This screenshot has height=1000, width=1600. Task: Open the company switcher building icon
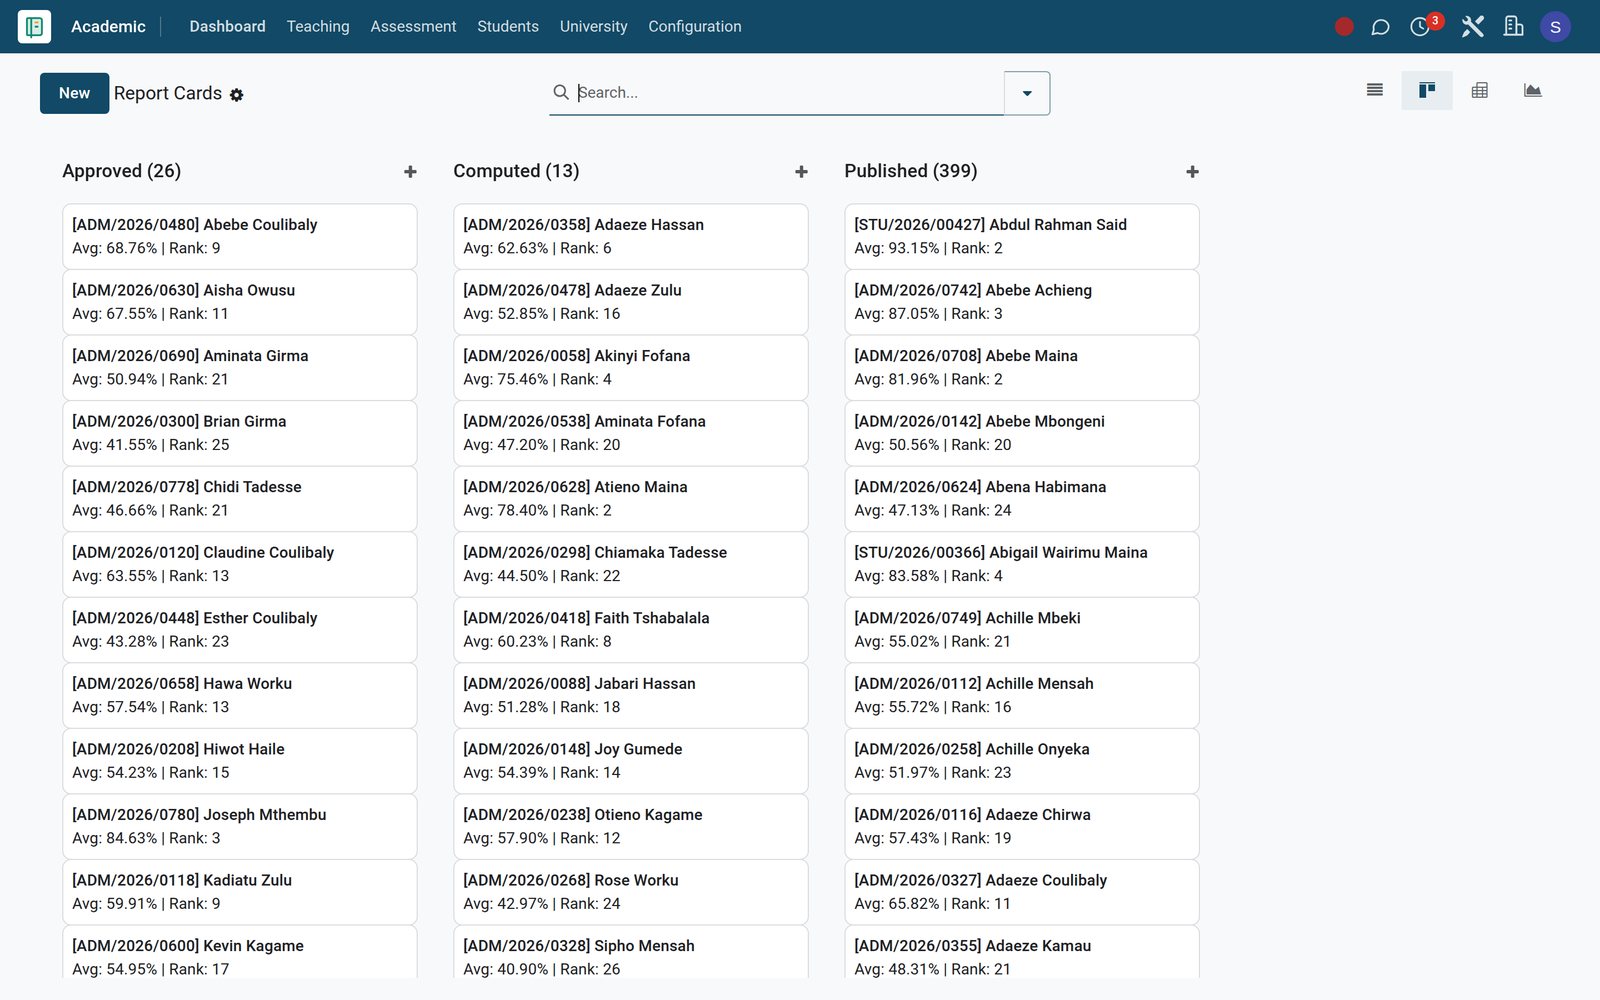click(x=1513, y=27)
